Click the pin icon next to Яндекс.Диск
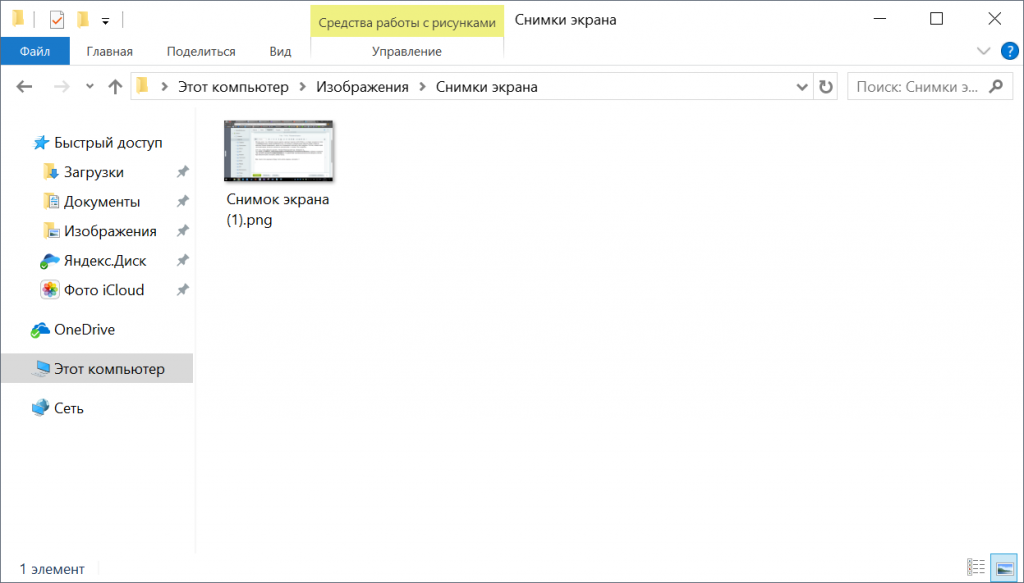 pyautogui.click(x=183, y=260)
